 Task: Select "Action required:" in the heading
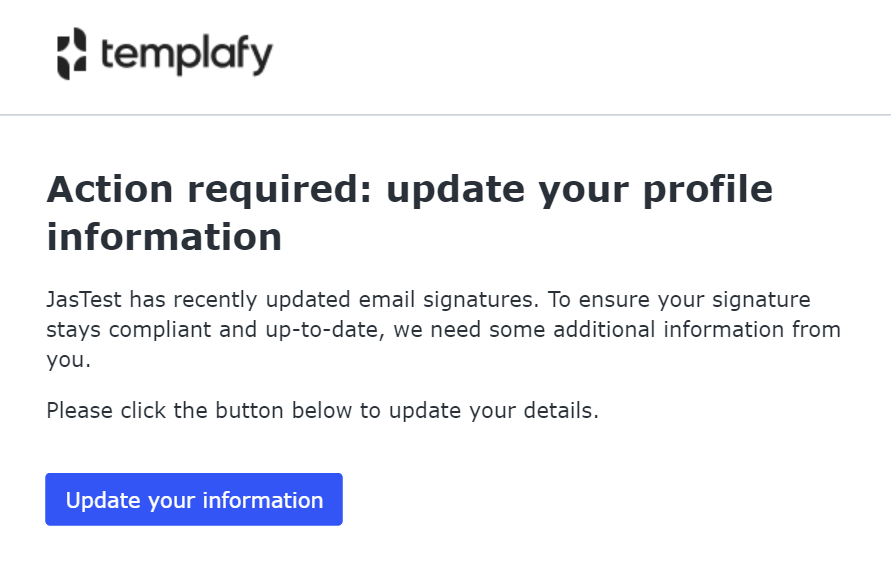(209, 189)
